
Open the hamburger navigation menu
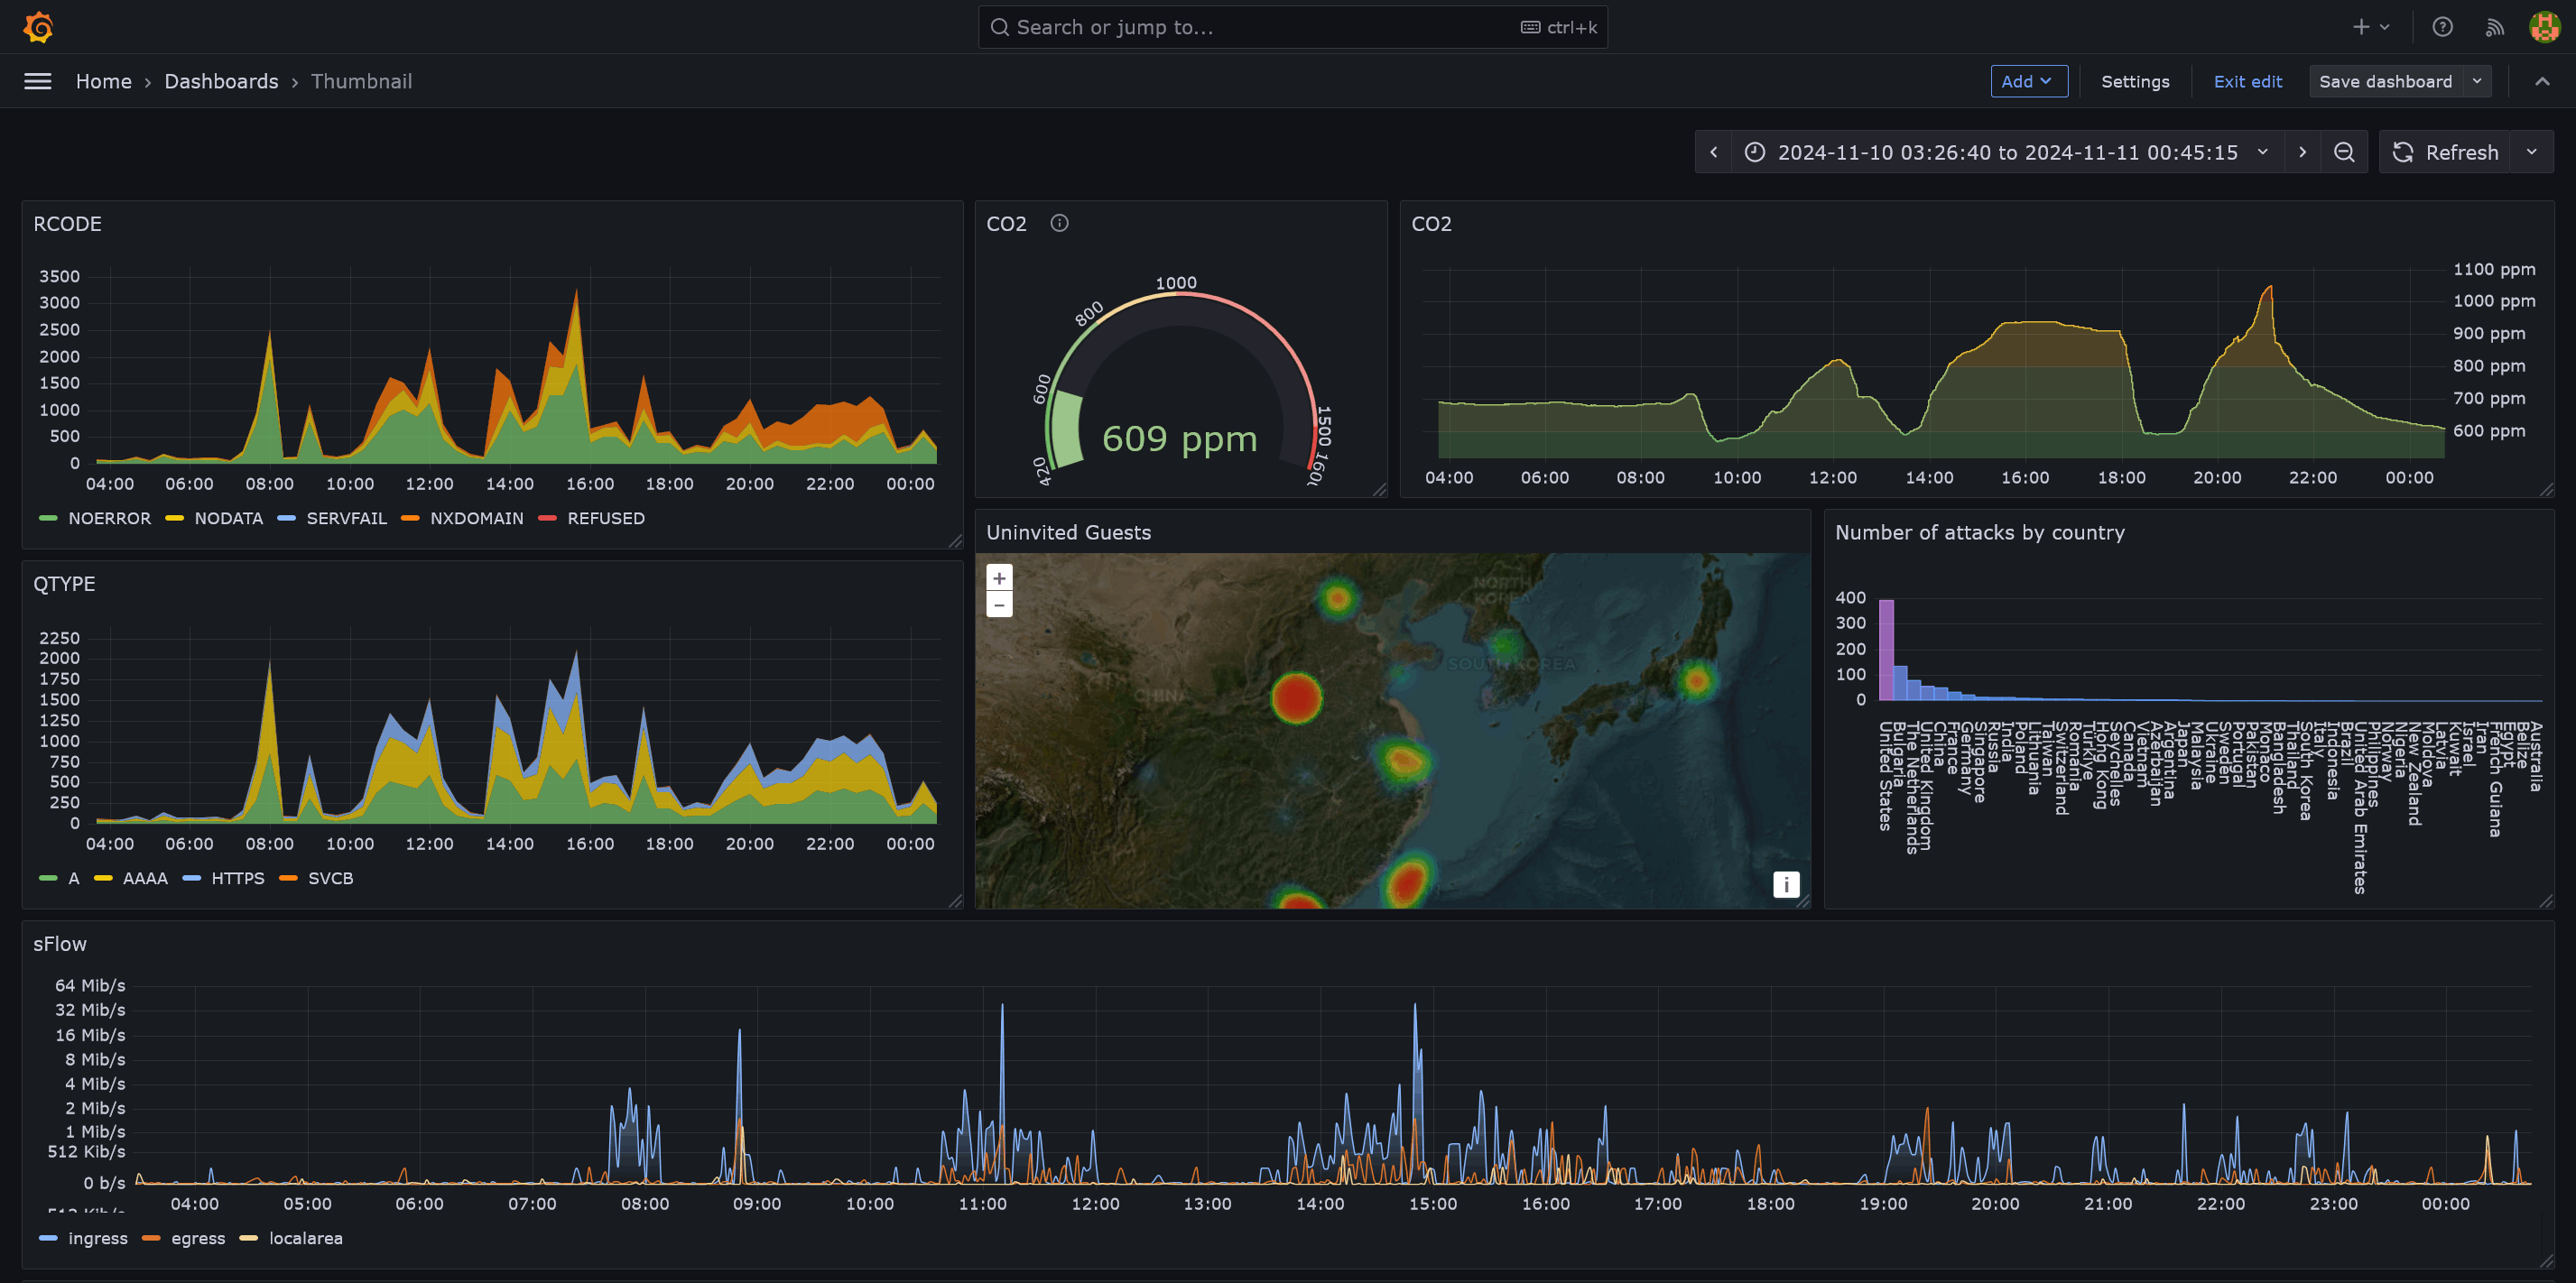[38, 81]
